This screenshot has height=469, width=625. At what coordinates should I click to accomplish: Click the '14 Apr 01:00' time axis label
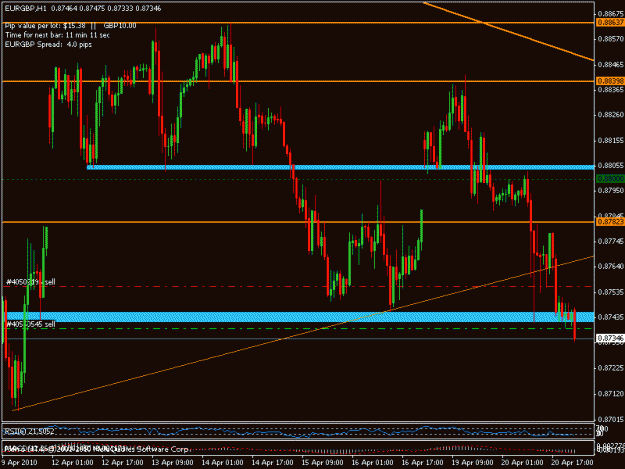coord(222,463)
